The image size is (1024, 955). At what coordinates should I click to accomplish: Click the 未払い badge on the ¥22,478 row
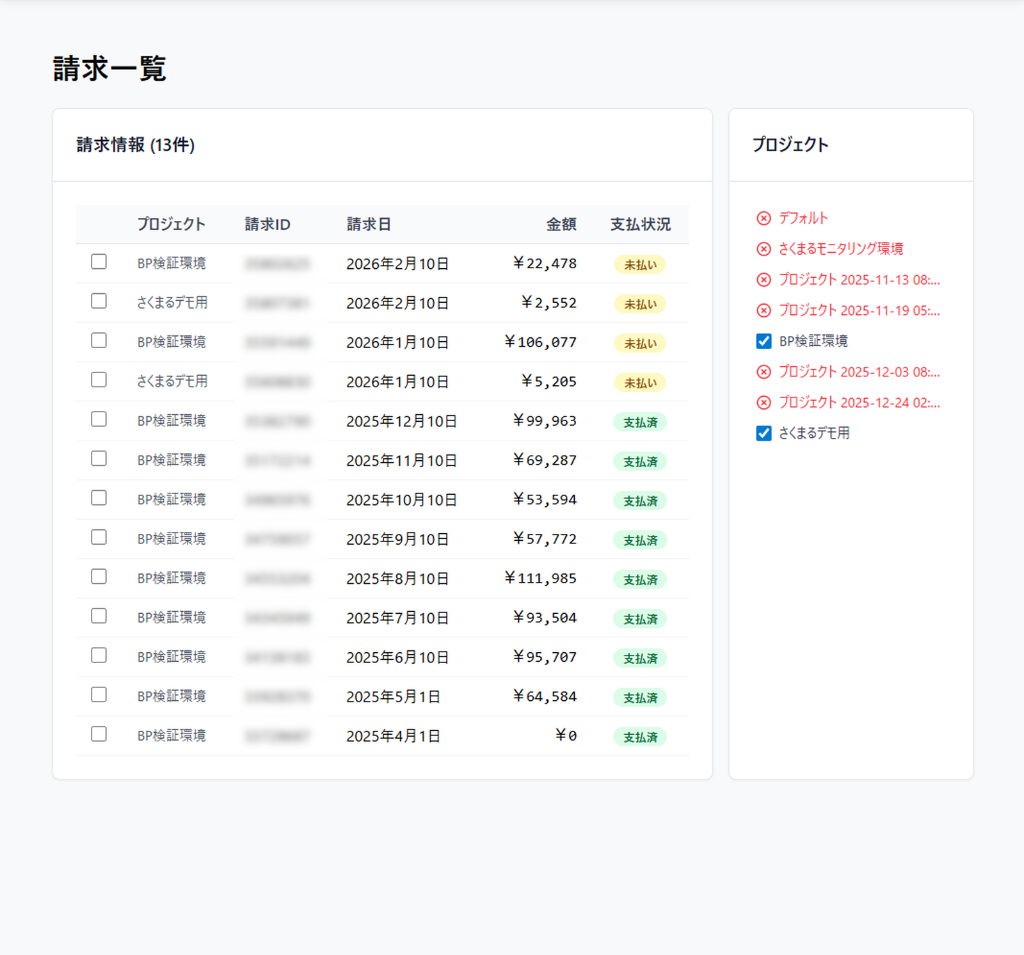[640, 265]
